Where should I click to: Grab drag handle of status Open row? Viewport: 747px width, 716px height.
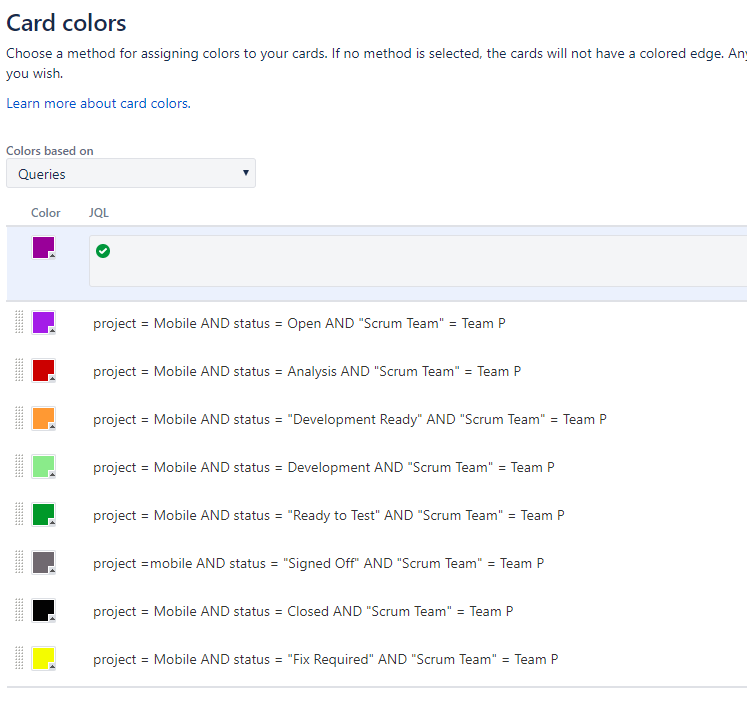[19, 322]
